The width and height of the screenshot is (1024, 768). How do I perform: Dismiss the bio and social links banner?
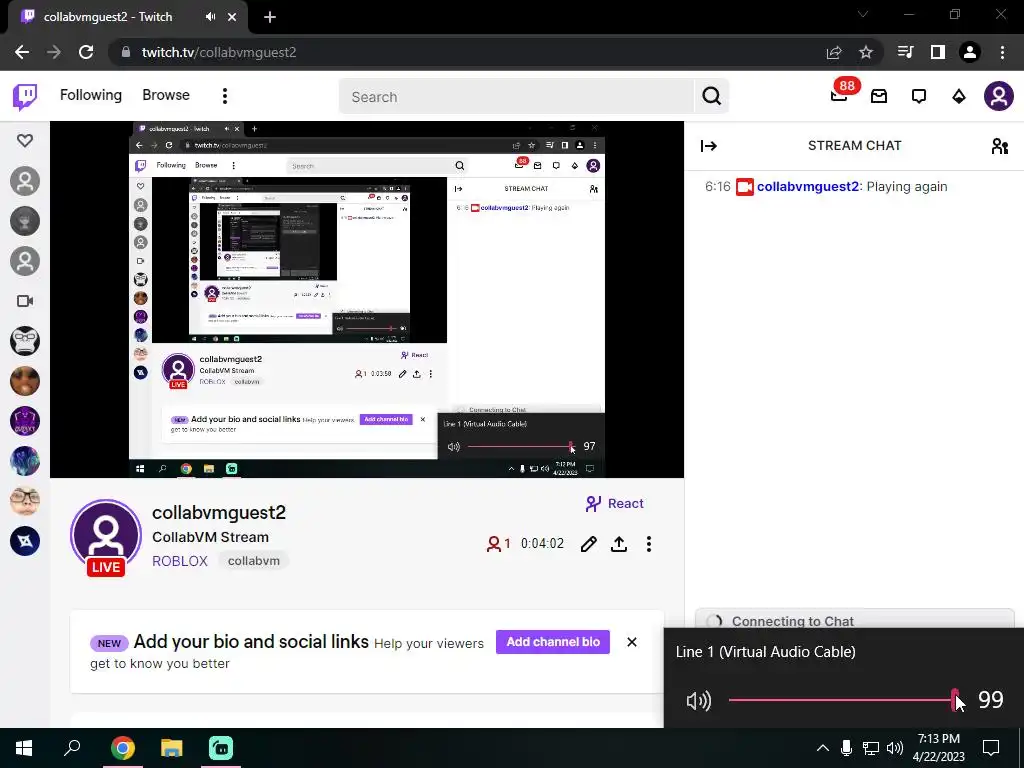[632, 642]
